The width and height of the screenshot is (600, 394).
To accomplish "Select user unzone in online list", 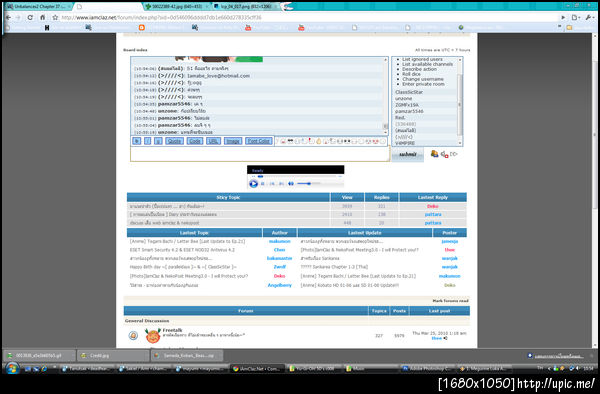I will click(x=403, y=99).
